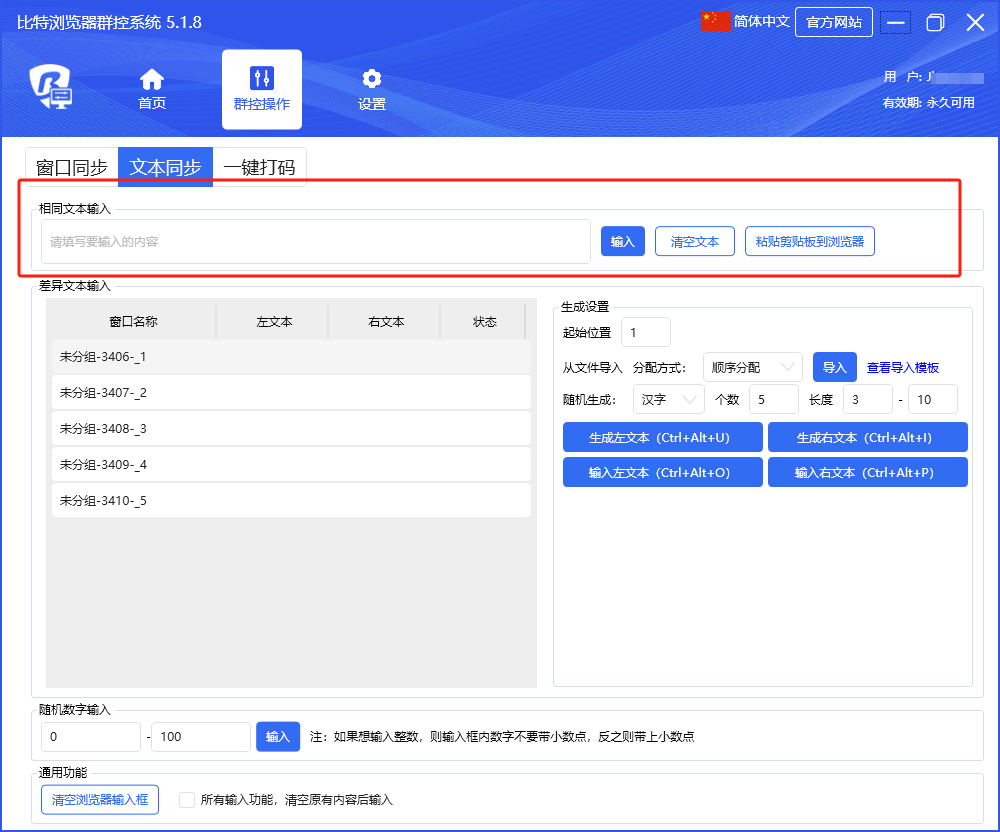Screen dimensions: 1000x832
Task: Close the app with the X icon
Action: click(975, 23)
